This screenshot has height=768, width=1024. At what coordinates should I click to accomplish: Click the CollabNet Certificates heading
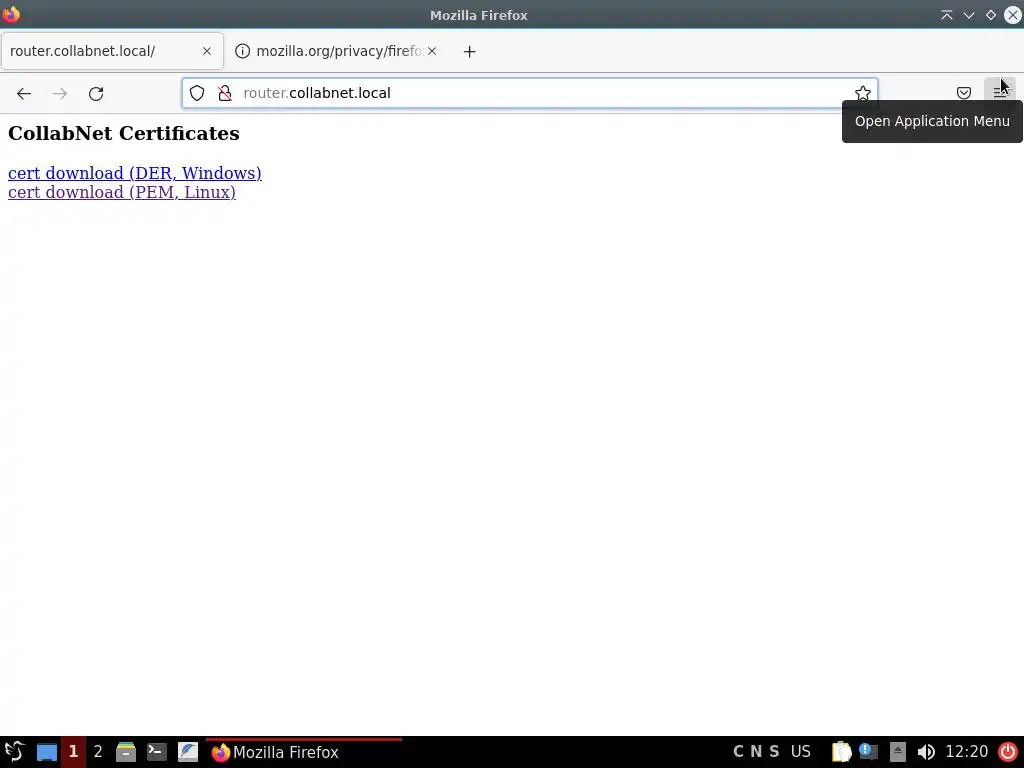tap(124, 133)
